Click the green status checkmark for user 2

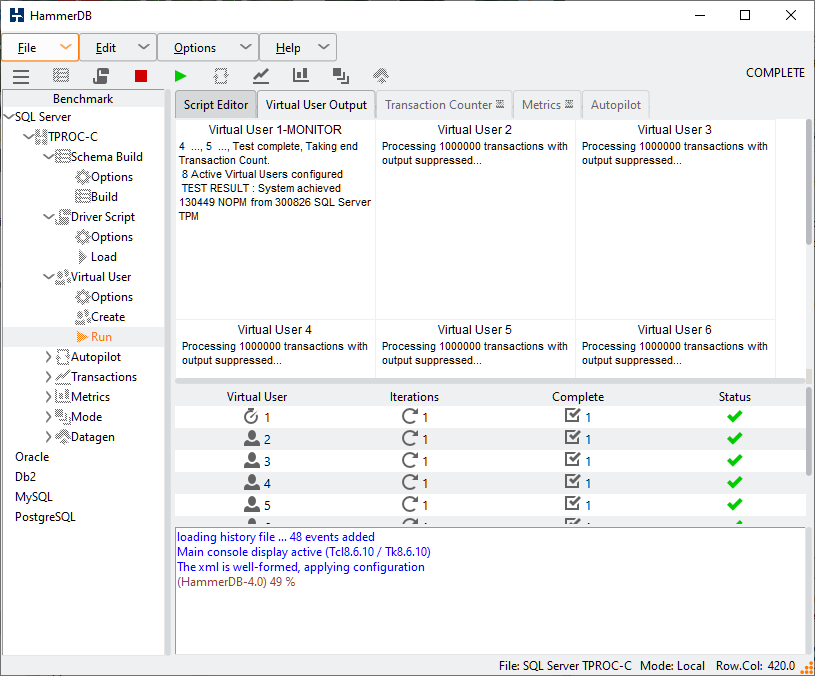click(x=734, y=439)
